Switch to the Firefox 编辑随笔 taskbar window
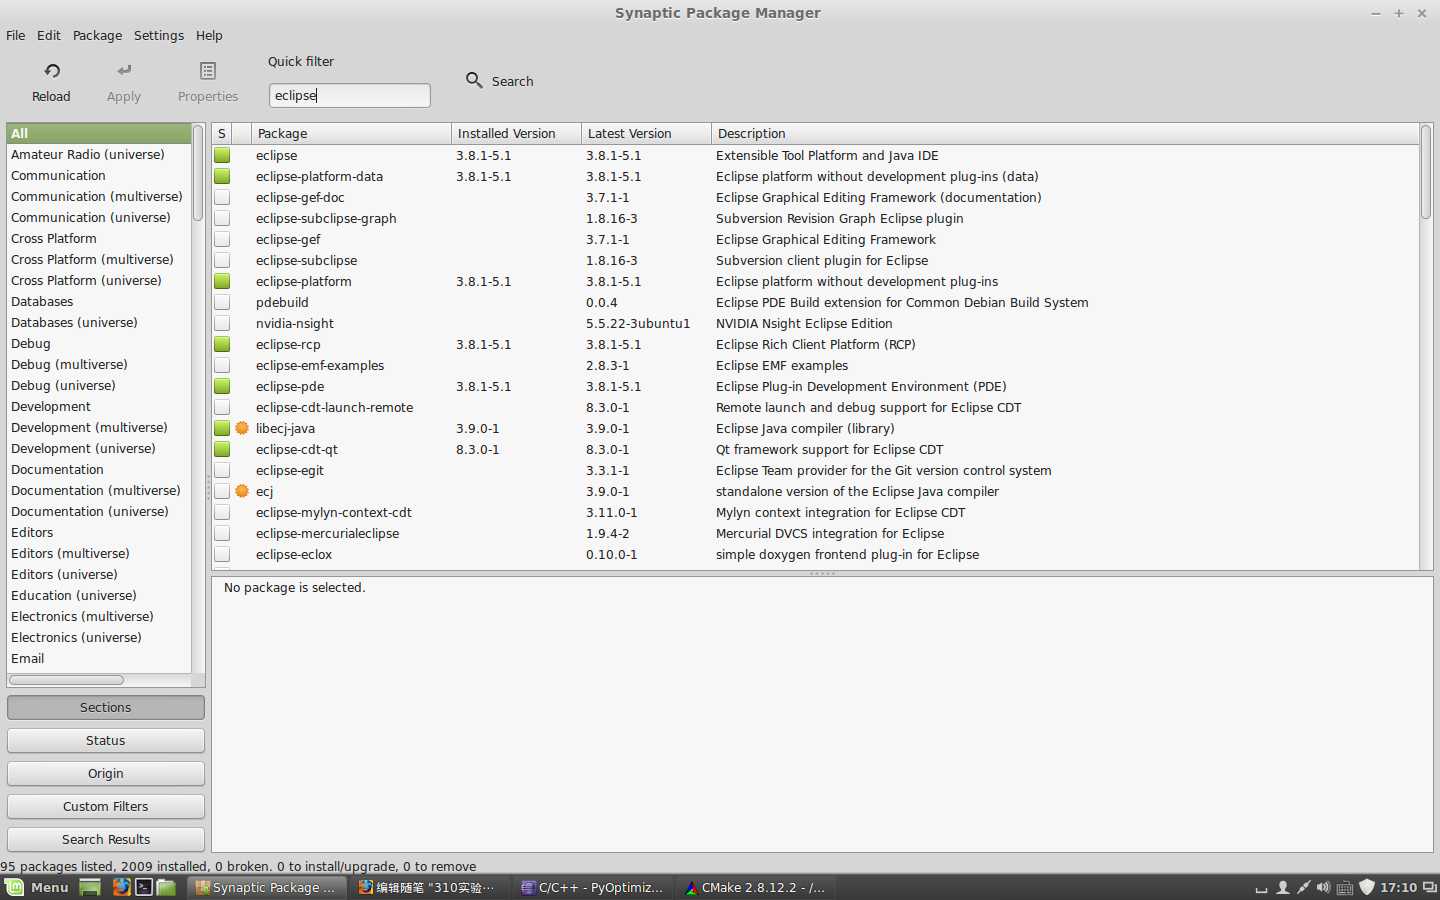The image size is (1440, 900). click(x=429, y=887)
